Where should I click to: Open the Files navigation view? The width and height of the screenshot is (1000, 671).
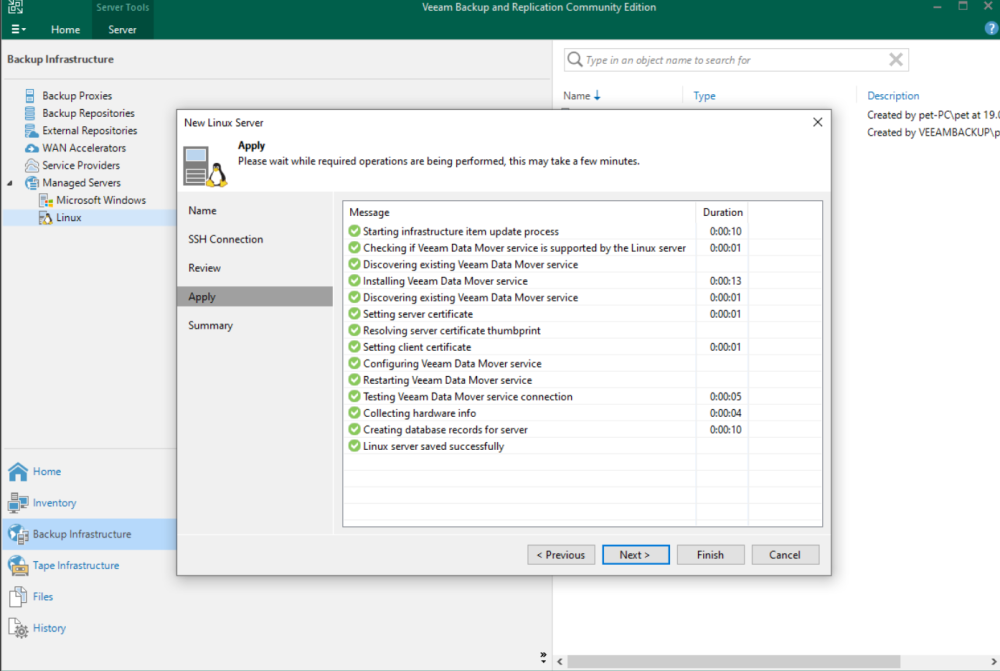43,596
